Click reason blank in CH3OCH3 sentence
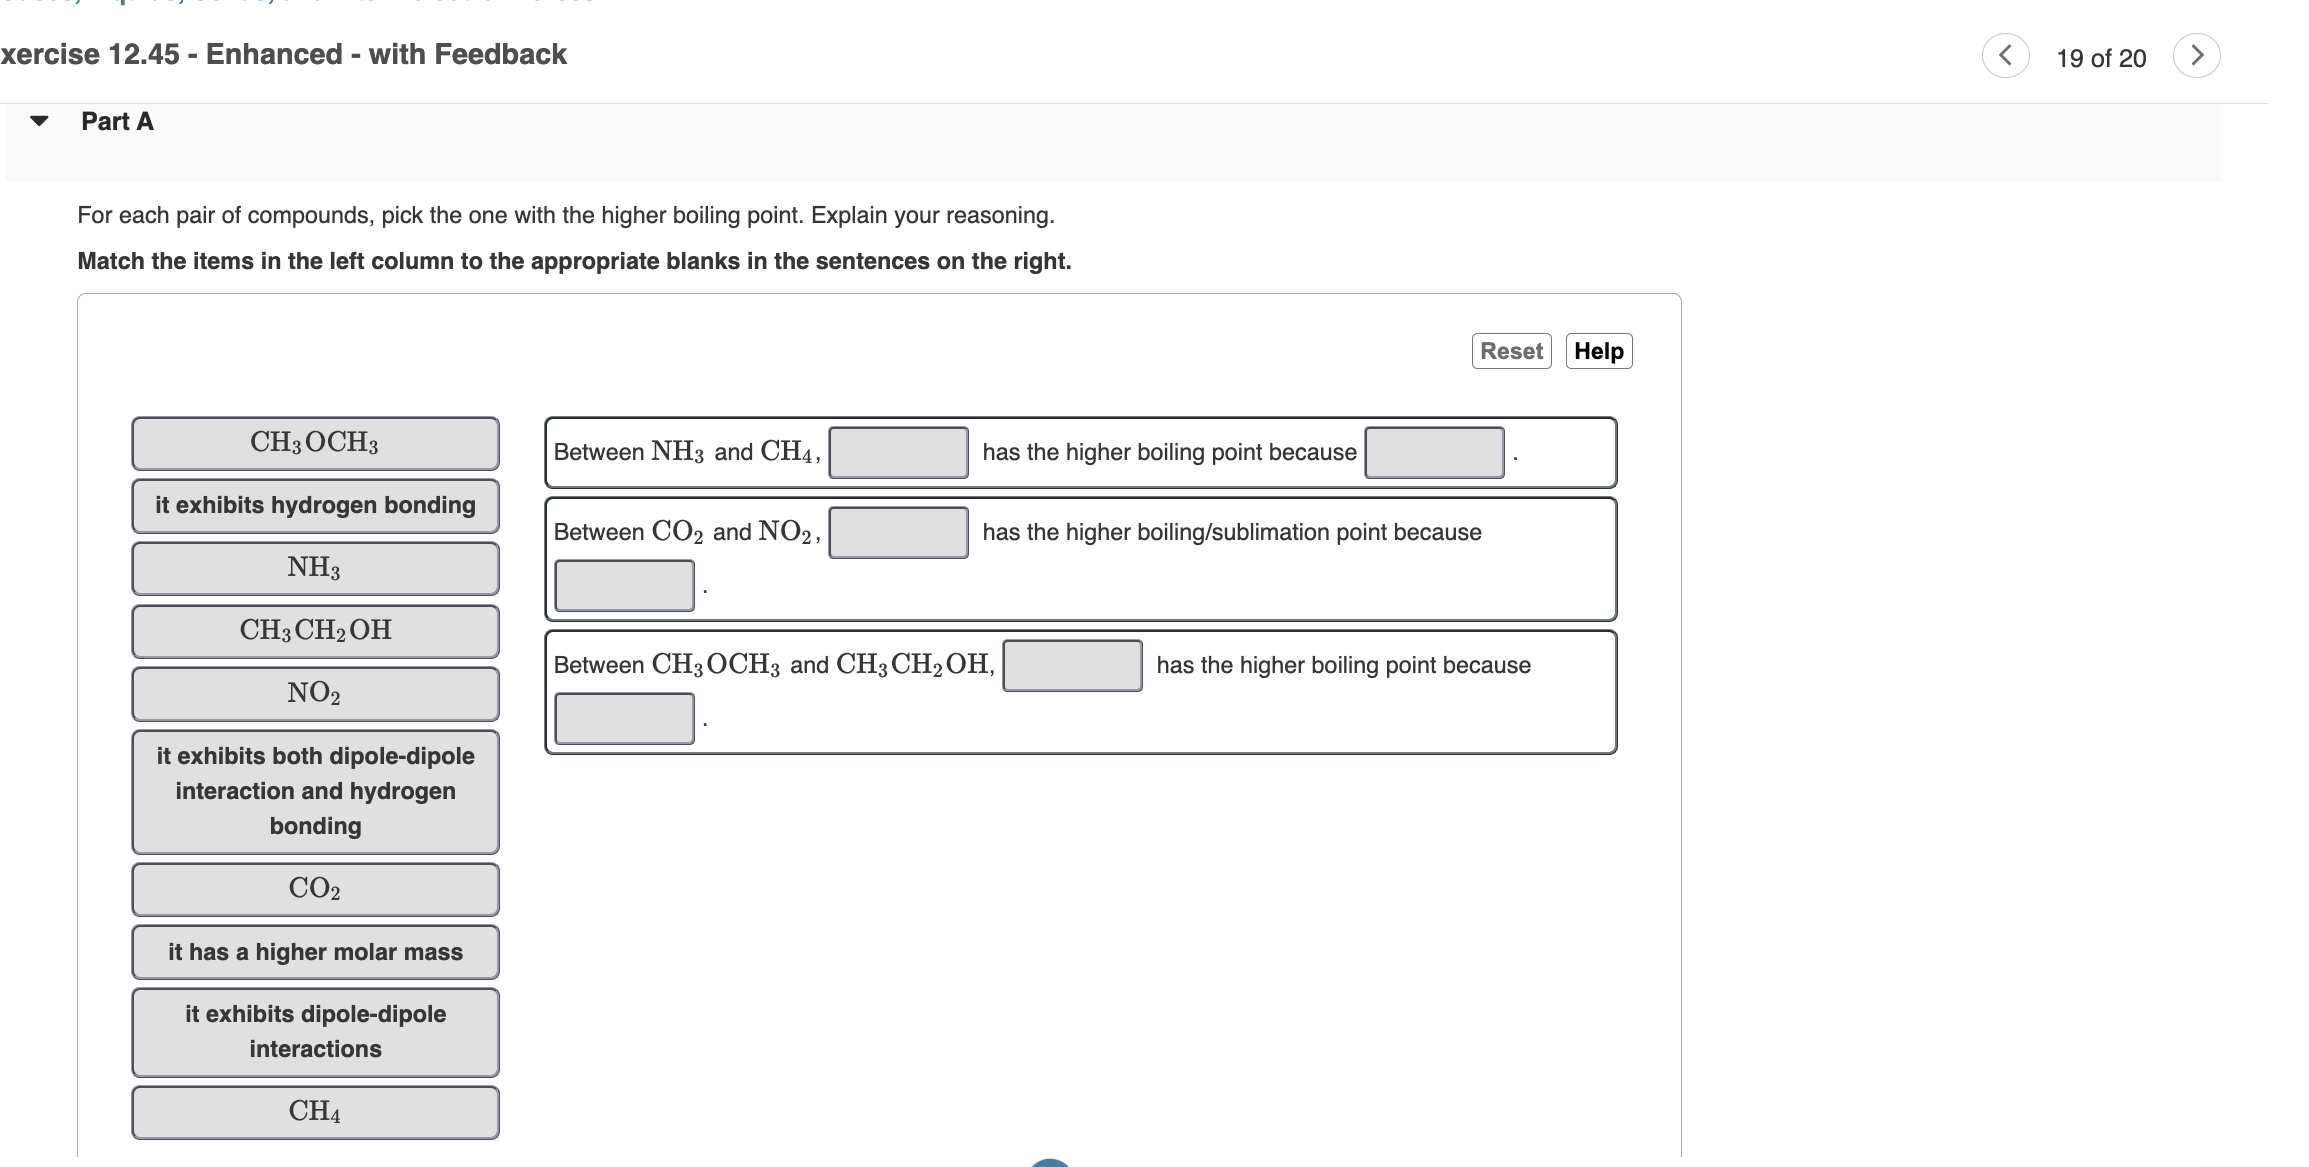This screenshot has height=1167, width=2309. pyautogui.click(x=624, y=718)
